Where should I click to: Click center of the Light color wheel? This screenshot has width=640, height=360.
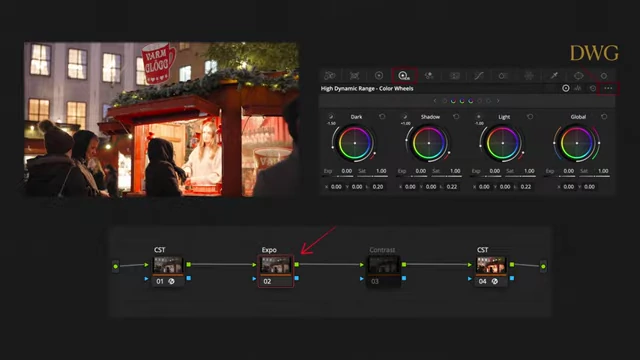click(x=502, y=143)
